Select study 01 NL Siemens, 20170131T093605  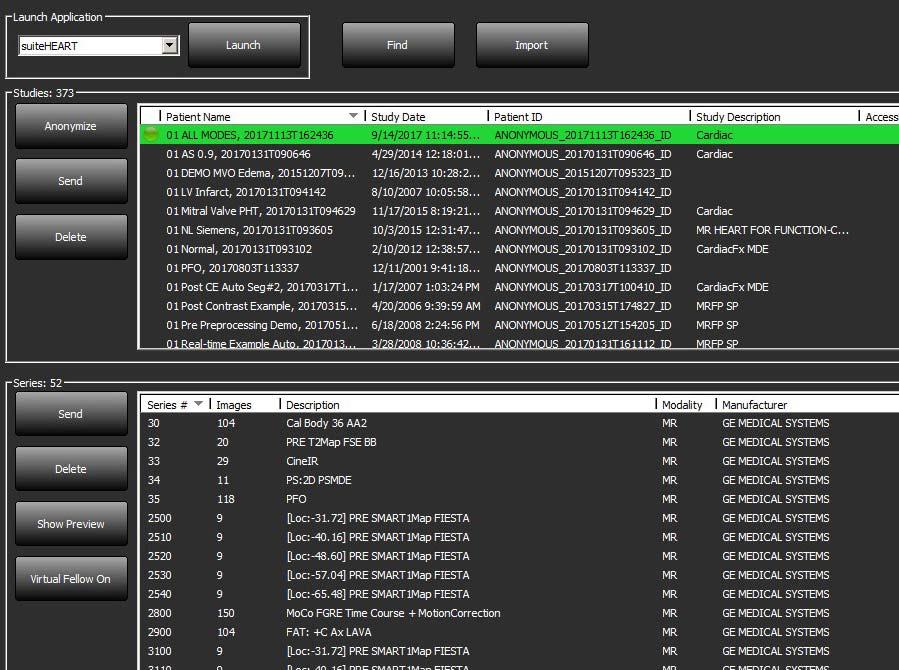point(519,230)
